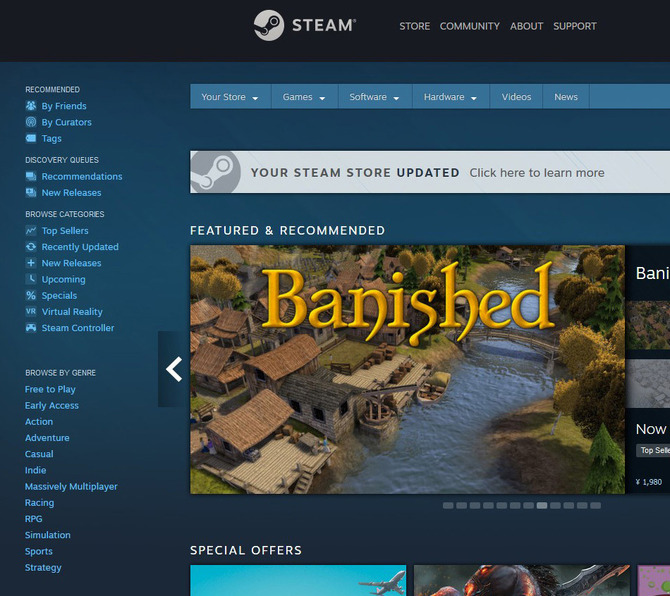Expand the Your Store dropdown
The height and width of the screenshot is (596, 670).
pyautogui.click(x=230, y=97)
